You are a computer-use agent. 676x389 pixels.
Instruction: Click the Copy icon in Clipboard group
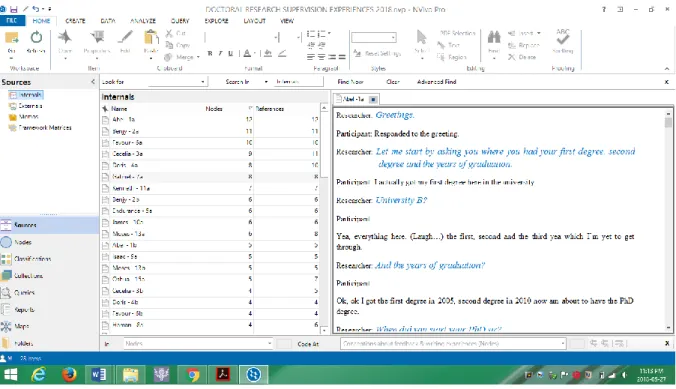click(x=169, y=45)
